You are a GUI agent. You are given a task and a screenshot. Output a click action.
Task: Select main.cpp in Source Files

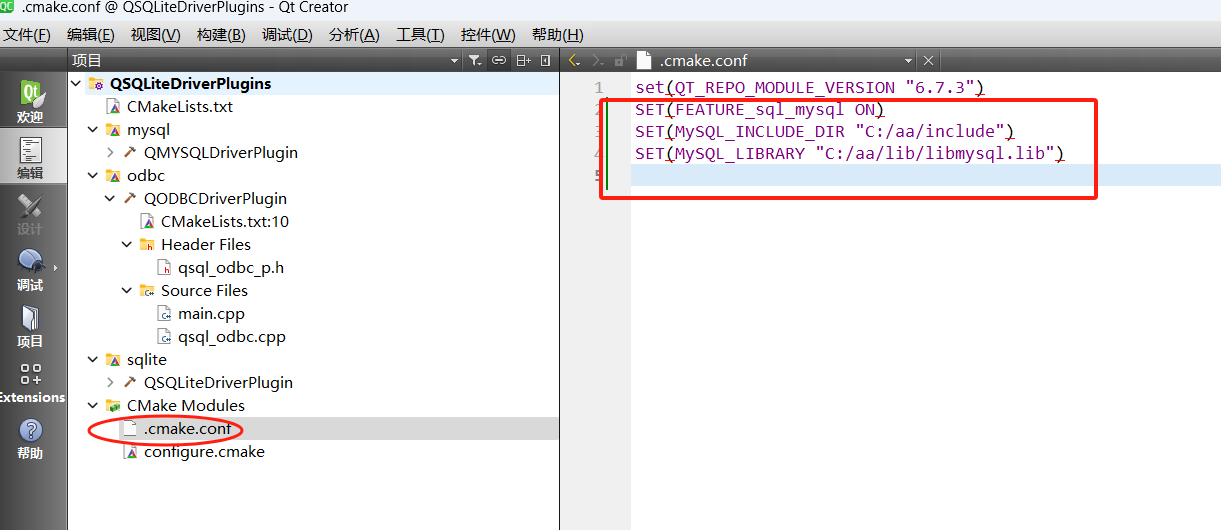click(211, 314)
